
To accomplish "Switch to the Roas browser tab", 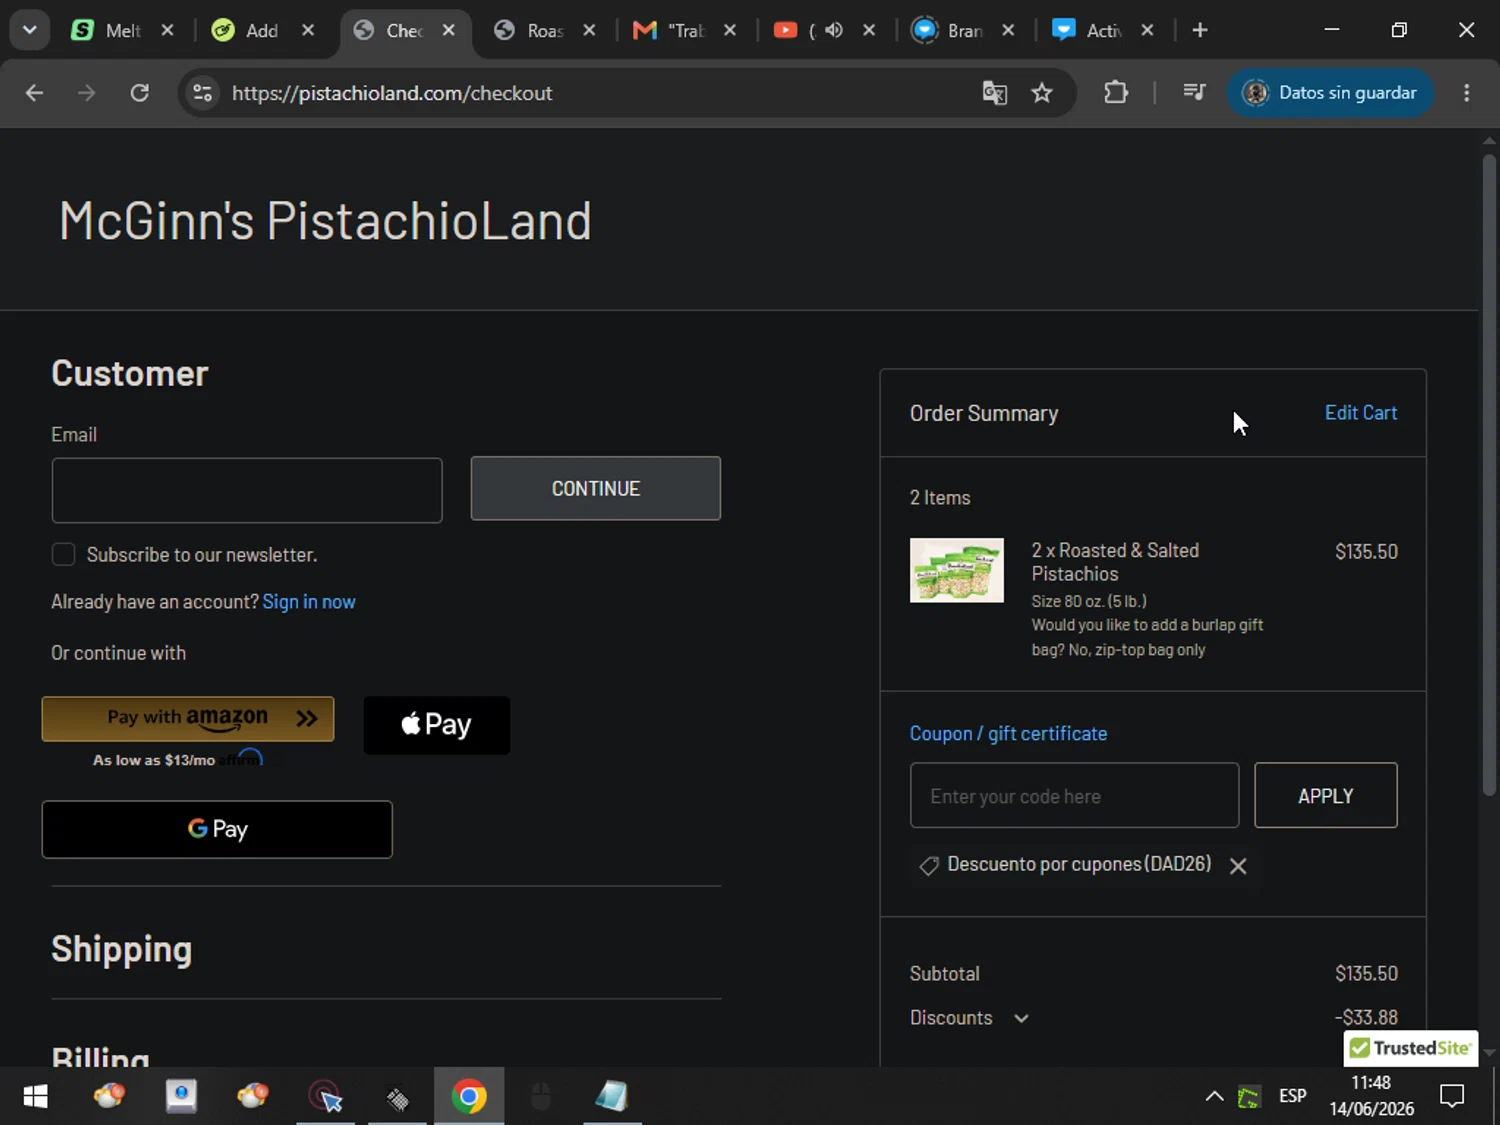I will (545, 30).
